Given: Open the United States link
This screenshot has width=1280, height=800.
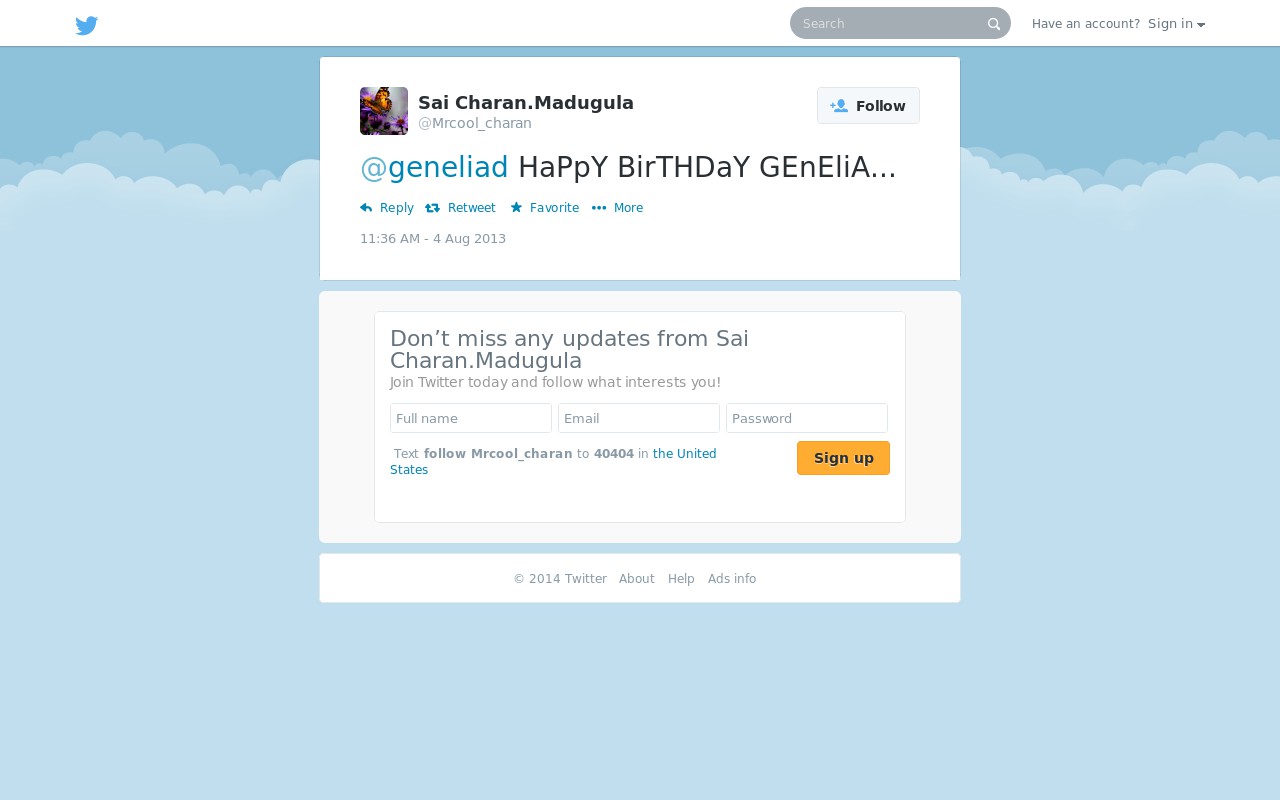Looking at the screenshot, I should point(553,461).
